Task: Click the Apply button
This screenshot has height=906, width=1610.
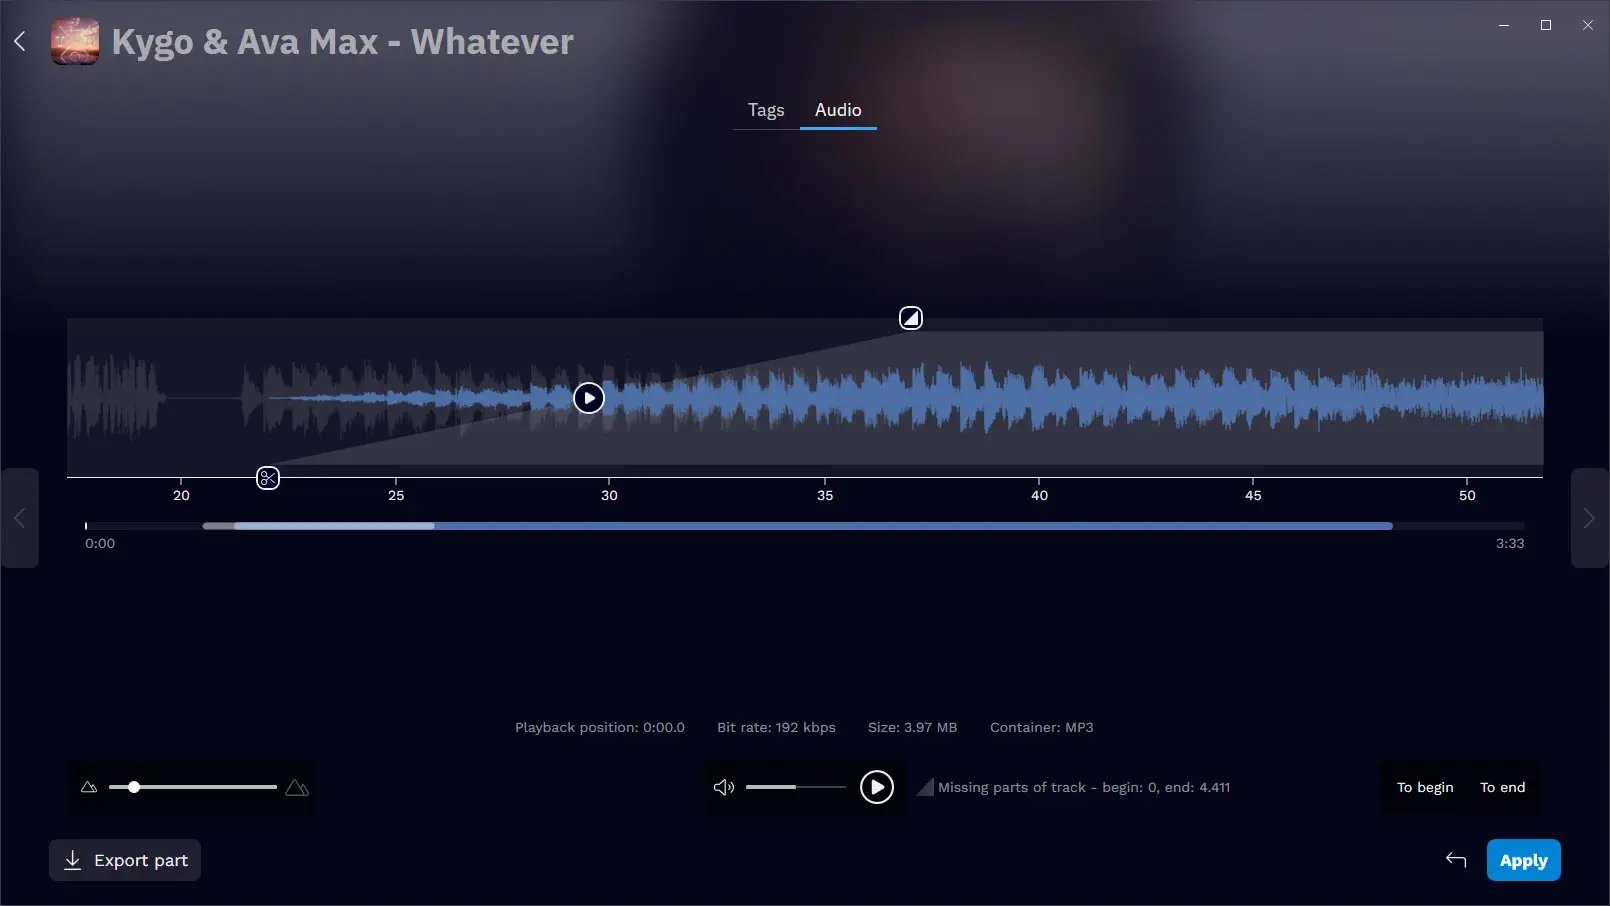Action: 1524,860
